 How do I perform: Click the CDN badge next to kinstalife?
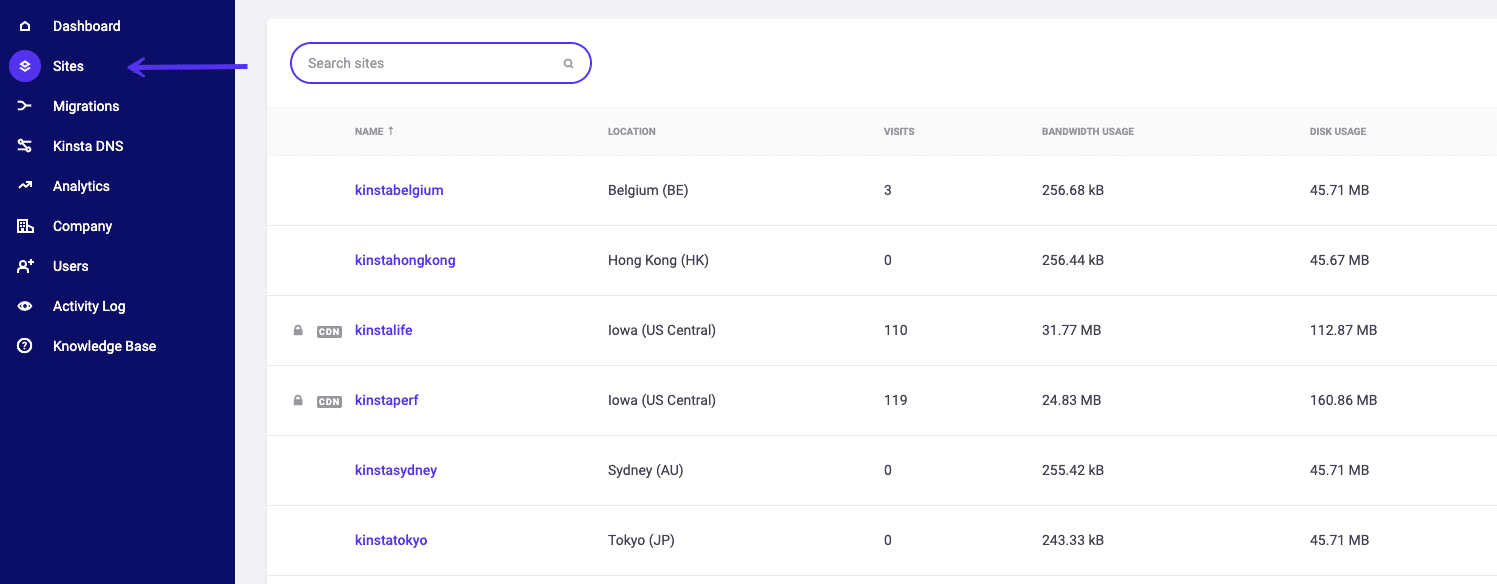(x=330, y=330)
